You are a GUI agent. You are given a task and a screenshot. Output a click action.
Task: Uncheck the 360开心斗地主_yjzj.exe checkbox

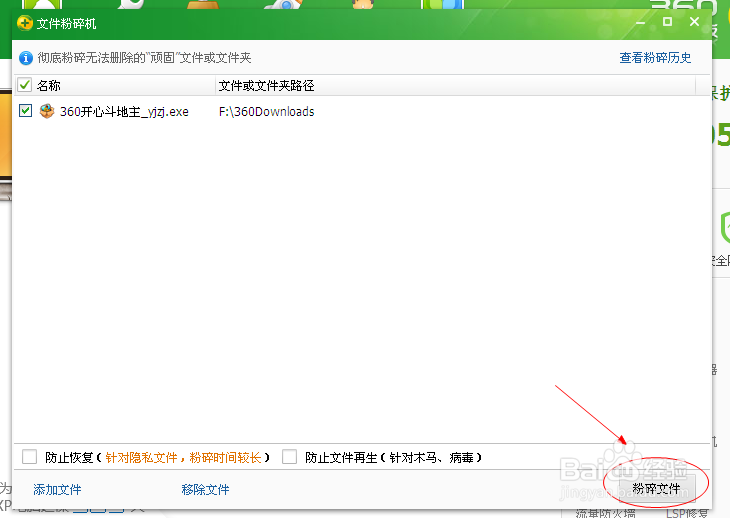(x=25, y=111)
